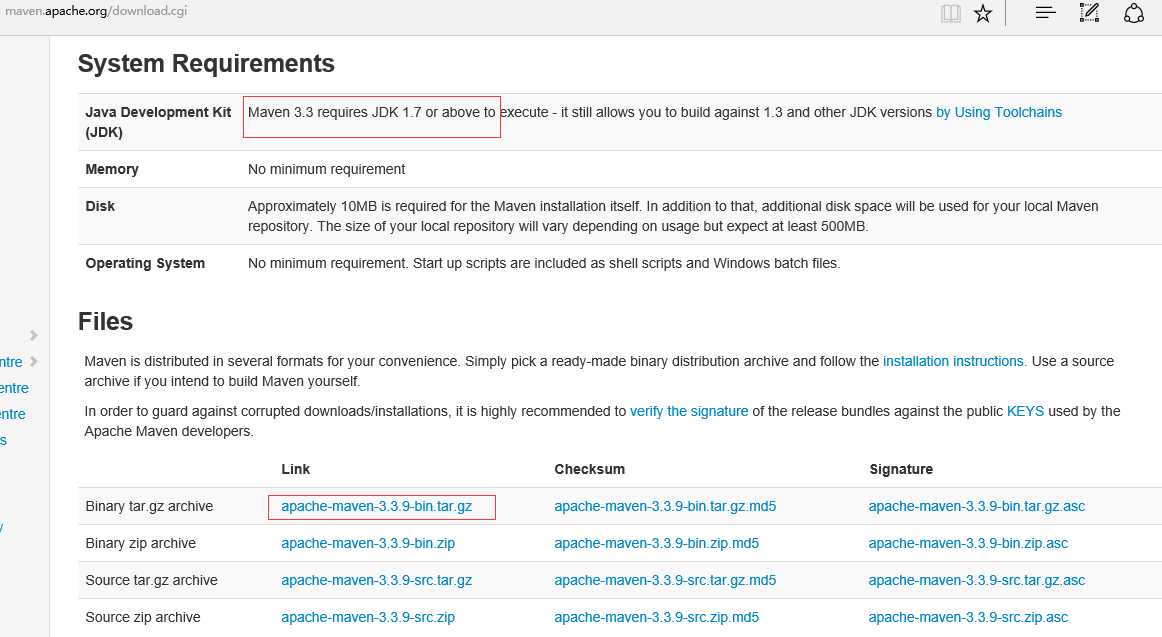Open apache-maven-3.3.9-bin.zip.md5 checksum
The height and width of the screenshot is (637, 1162).
657,543
